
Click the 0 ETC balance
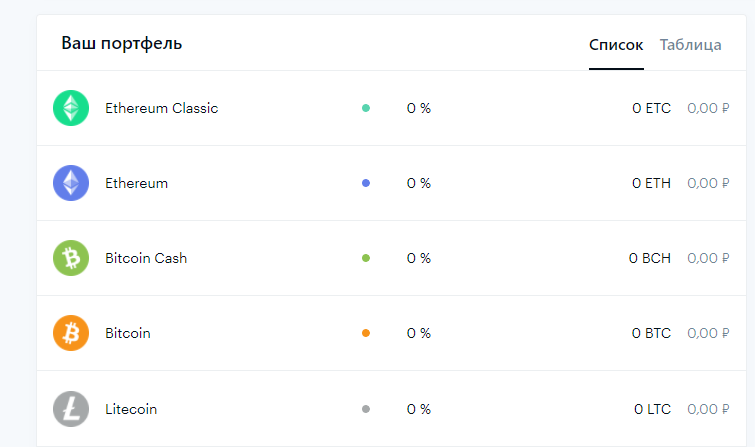(651, 108)
